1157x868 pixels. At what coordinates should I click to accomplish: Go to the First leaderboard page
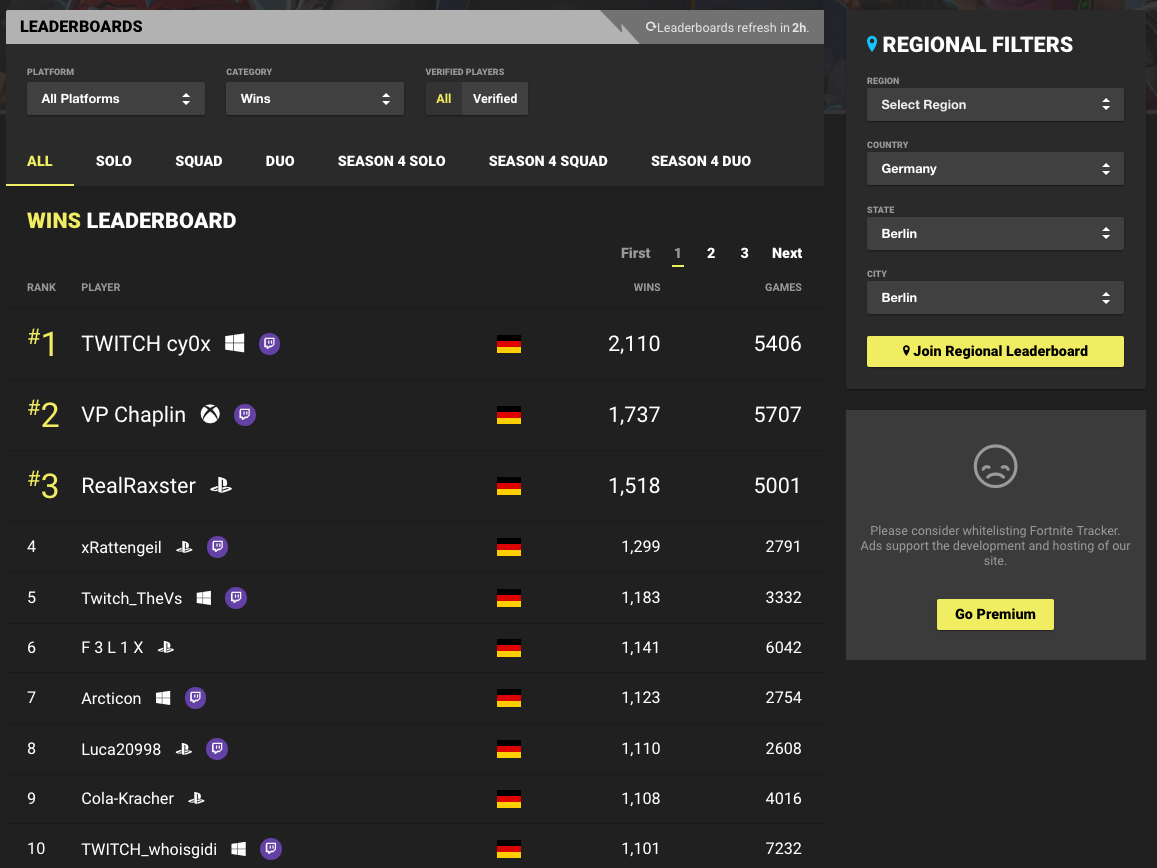click(635, 253)
